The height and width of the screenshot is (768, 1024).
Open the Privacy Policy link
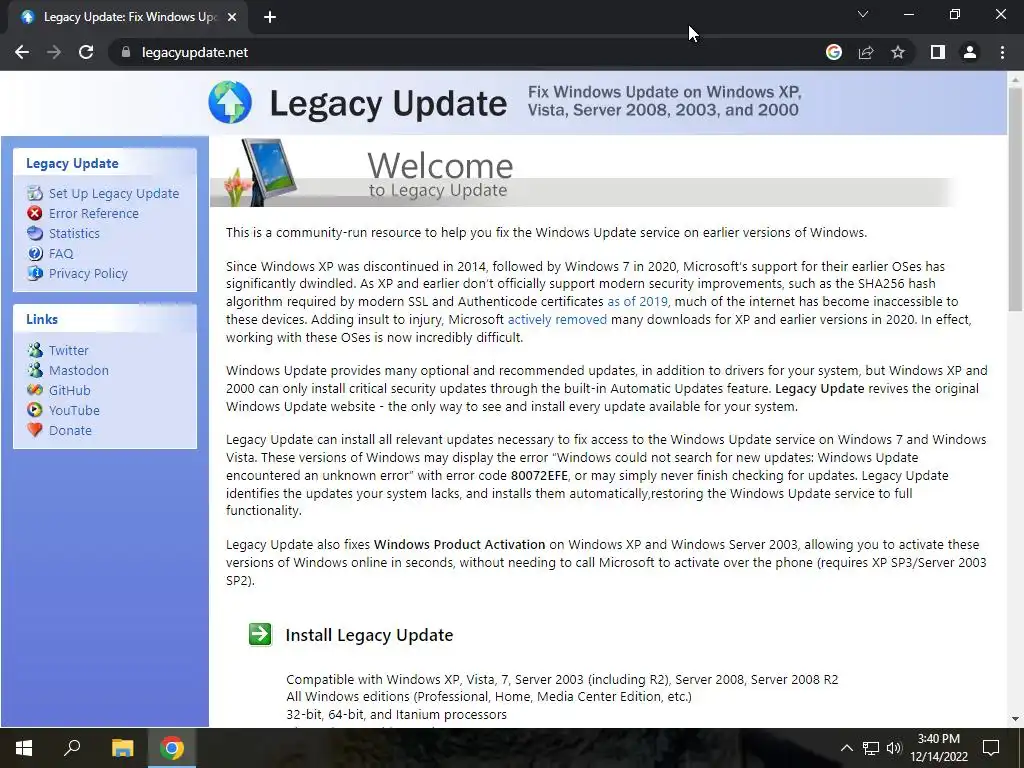click(88, 274)
